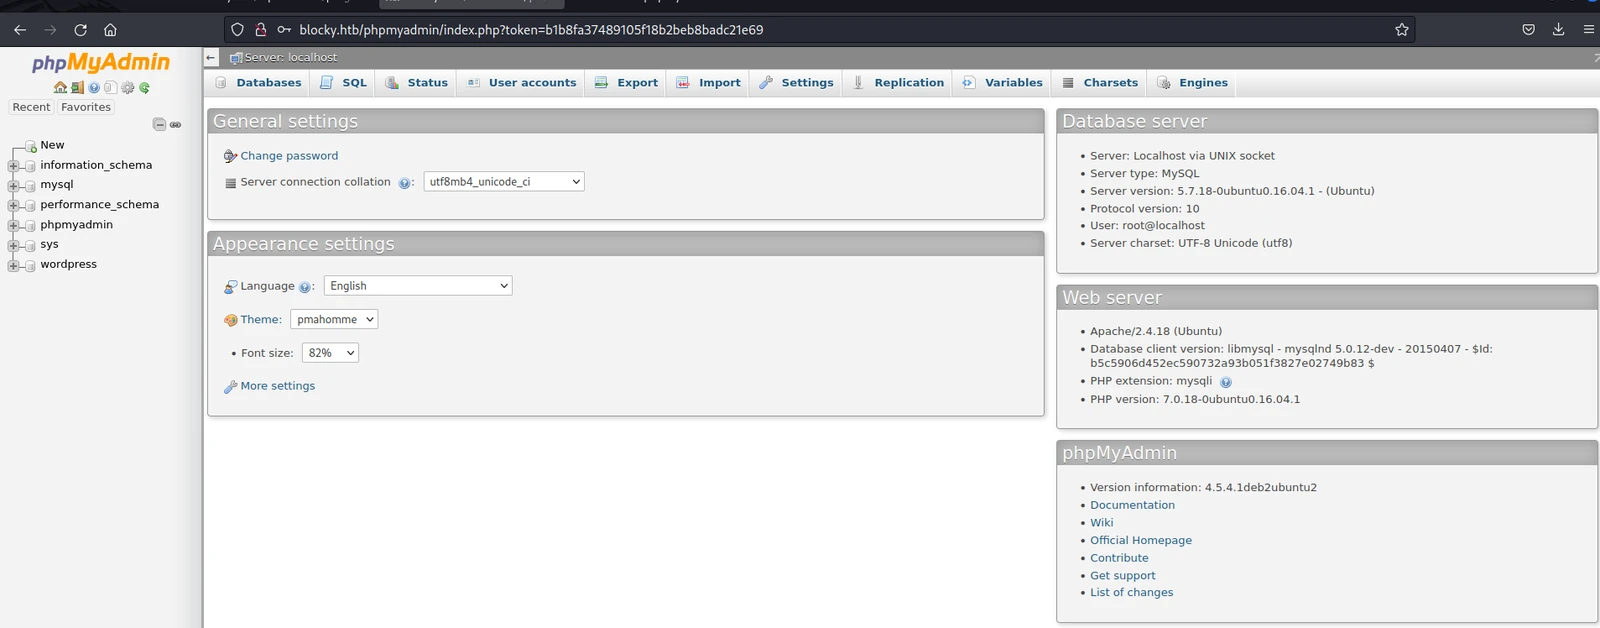Image resolution: width=1600 pixels, height=628 pixels.
Task: Click the browser home icon
Action: point(110,30)
